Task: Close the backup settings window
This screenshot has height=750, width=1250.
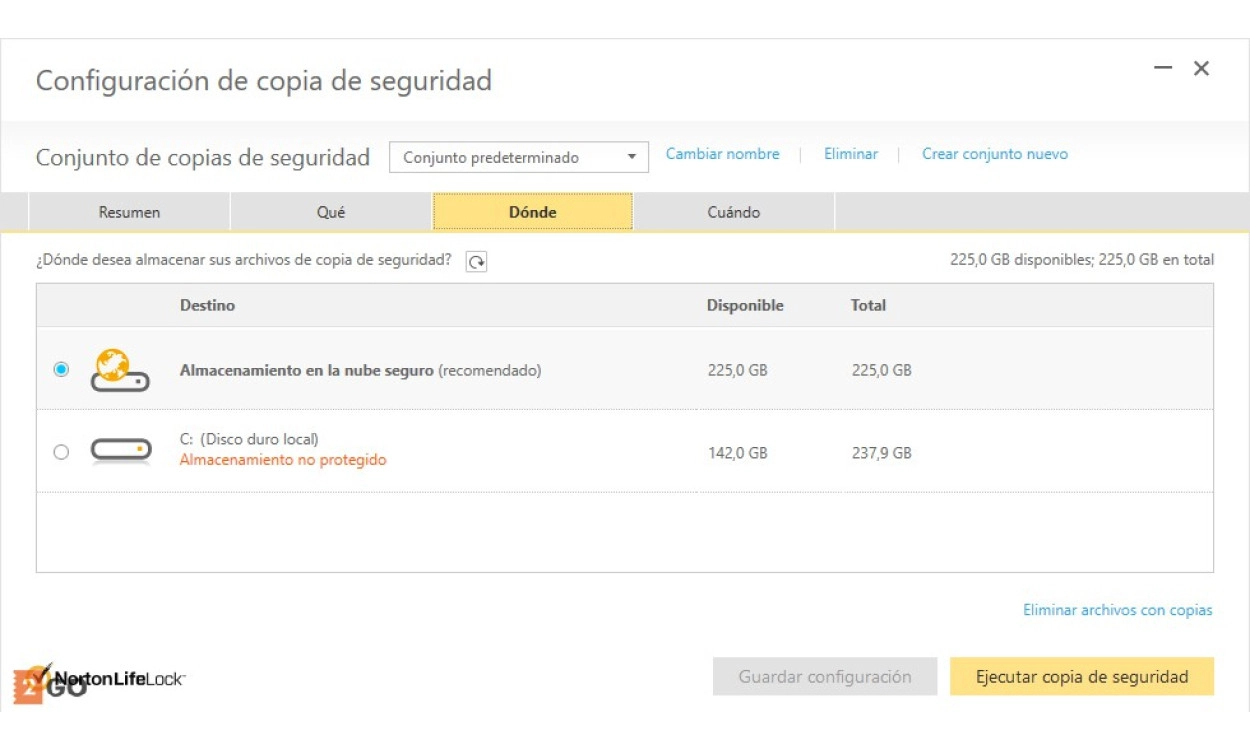Action: tap(1202, 68)
